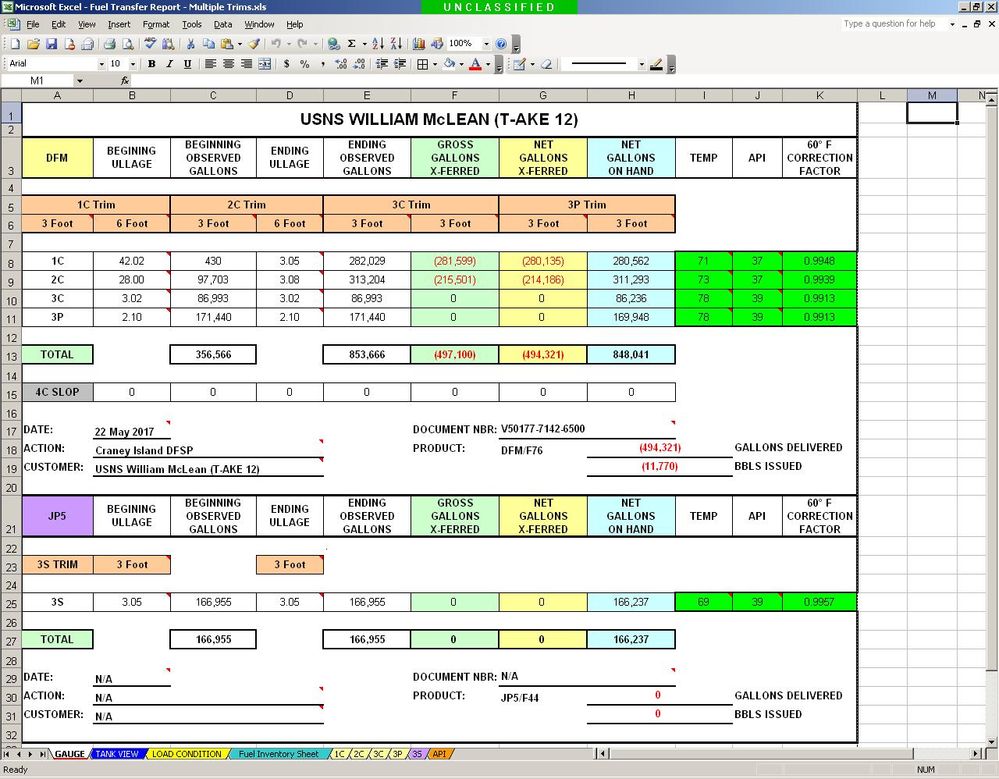Open the Tools menu
Image resolution: width=999 pixels, height=779 pixels.
(192, 24)
